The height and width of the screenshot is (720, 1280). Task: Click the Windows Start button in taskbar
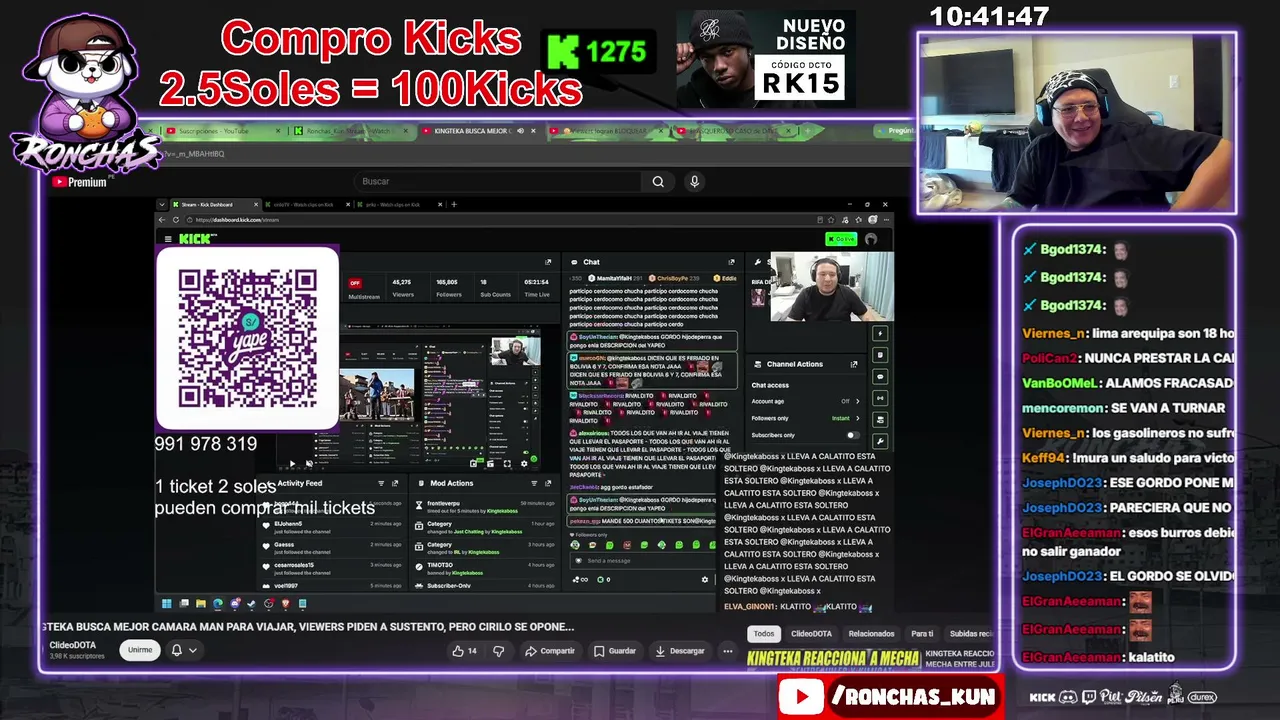click(x=167, y=603)
